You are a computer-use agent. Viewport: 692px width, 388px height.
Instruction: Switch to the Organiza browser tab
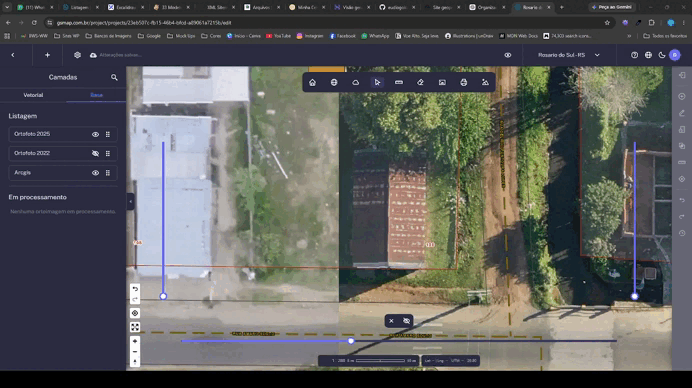tap(487, 7)
